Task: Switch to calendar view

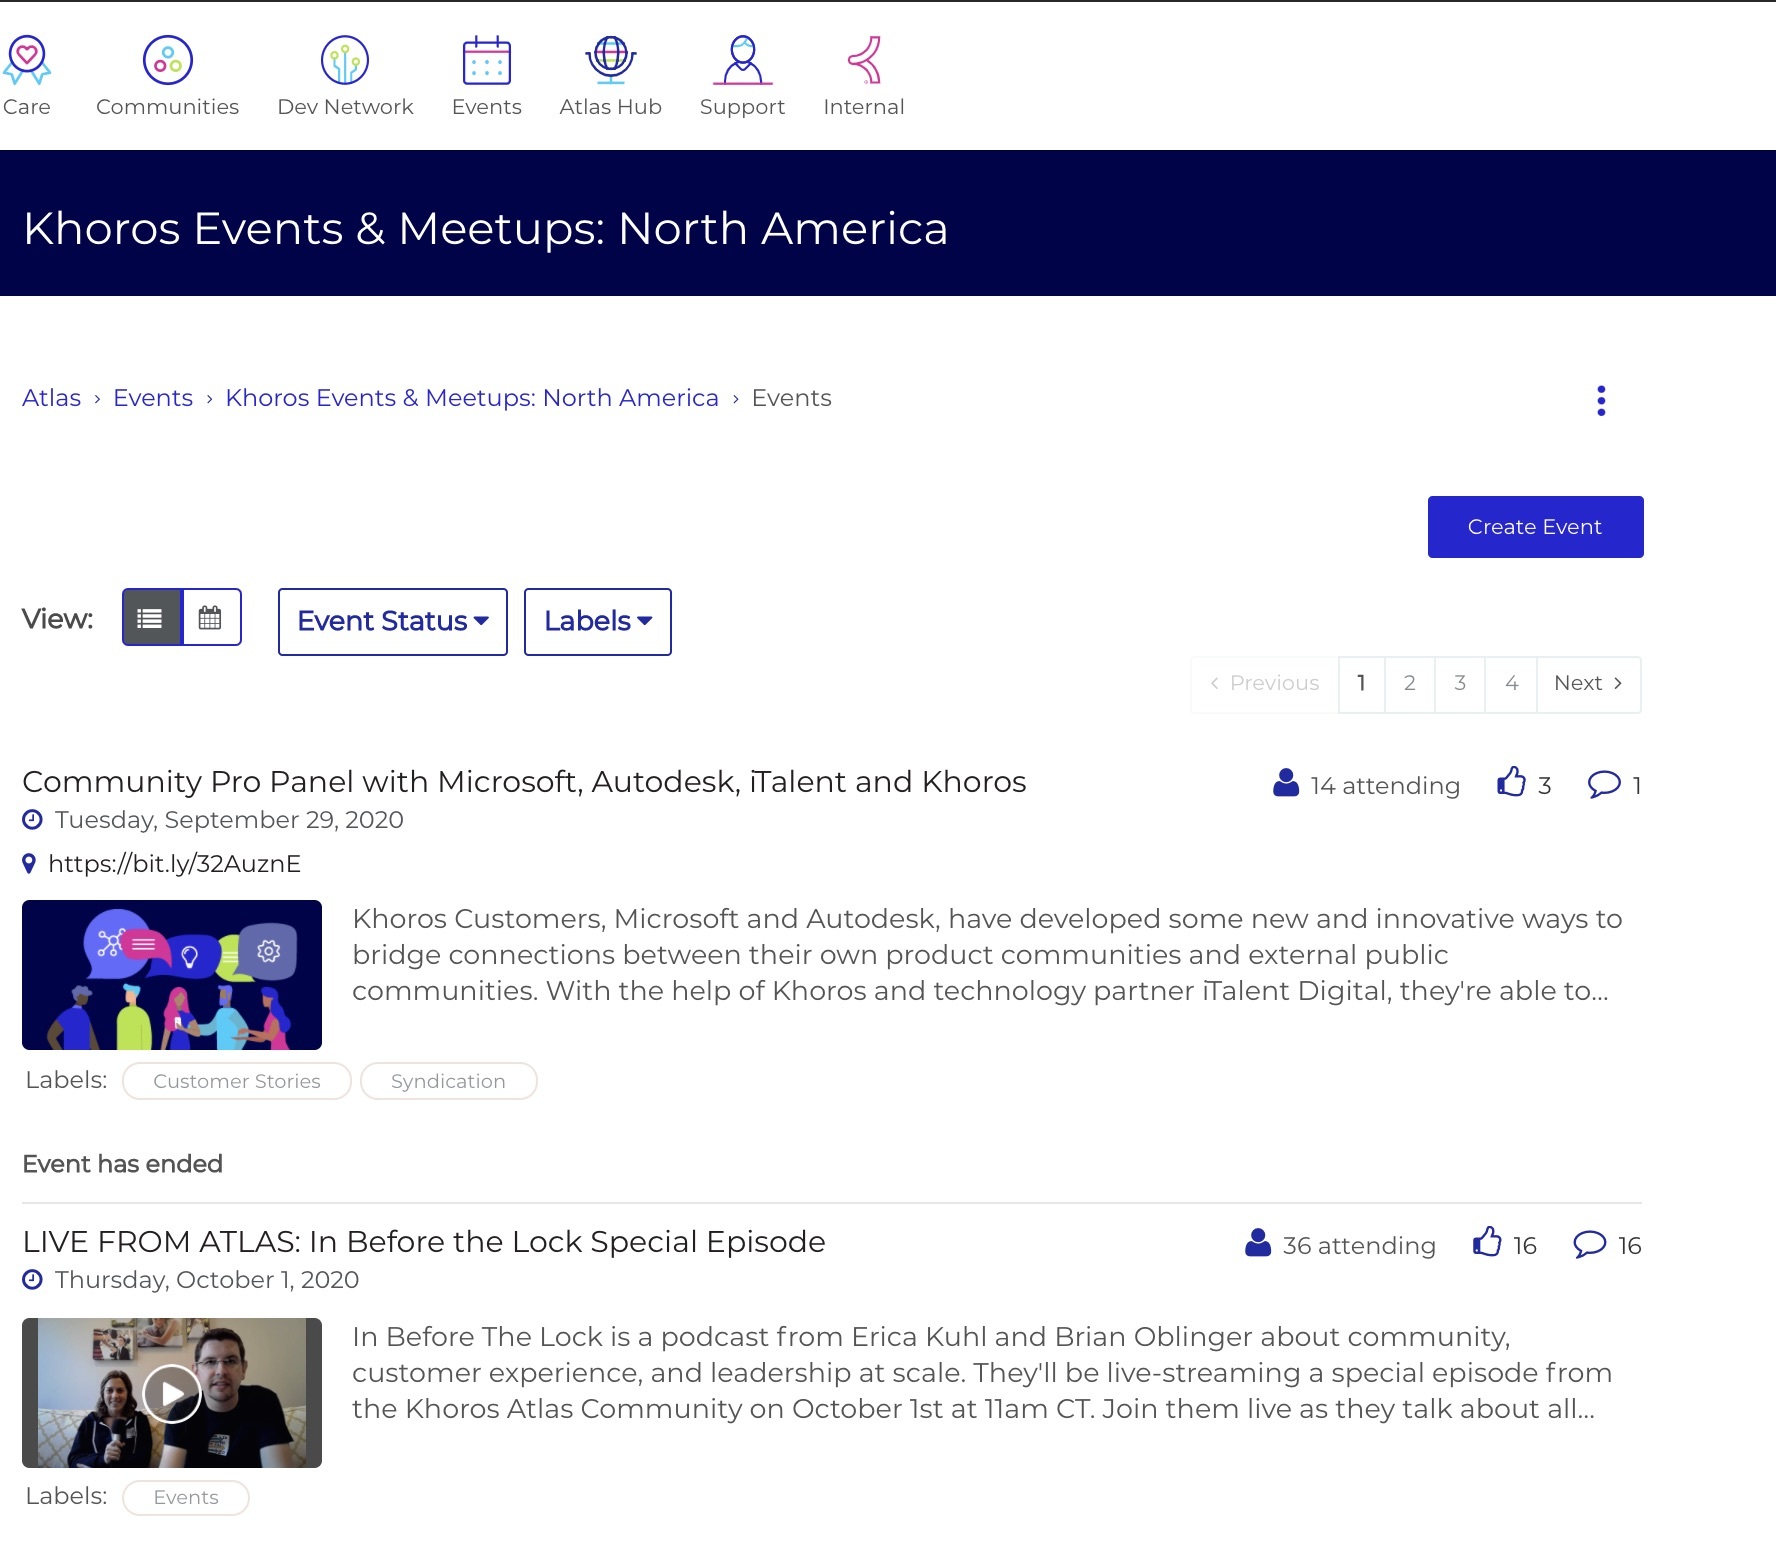Action: 211,618
